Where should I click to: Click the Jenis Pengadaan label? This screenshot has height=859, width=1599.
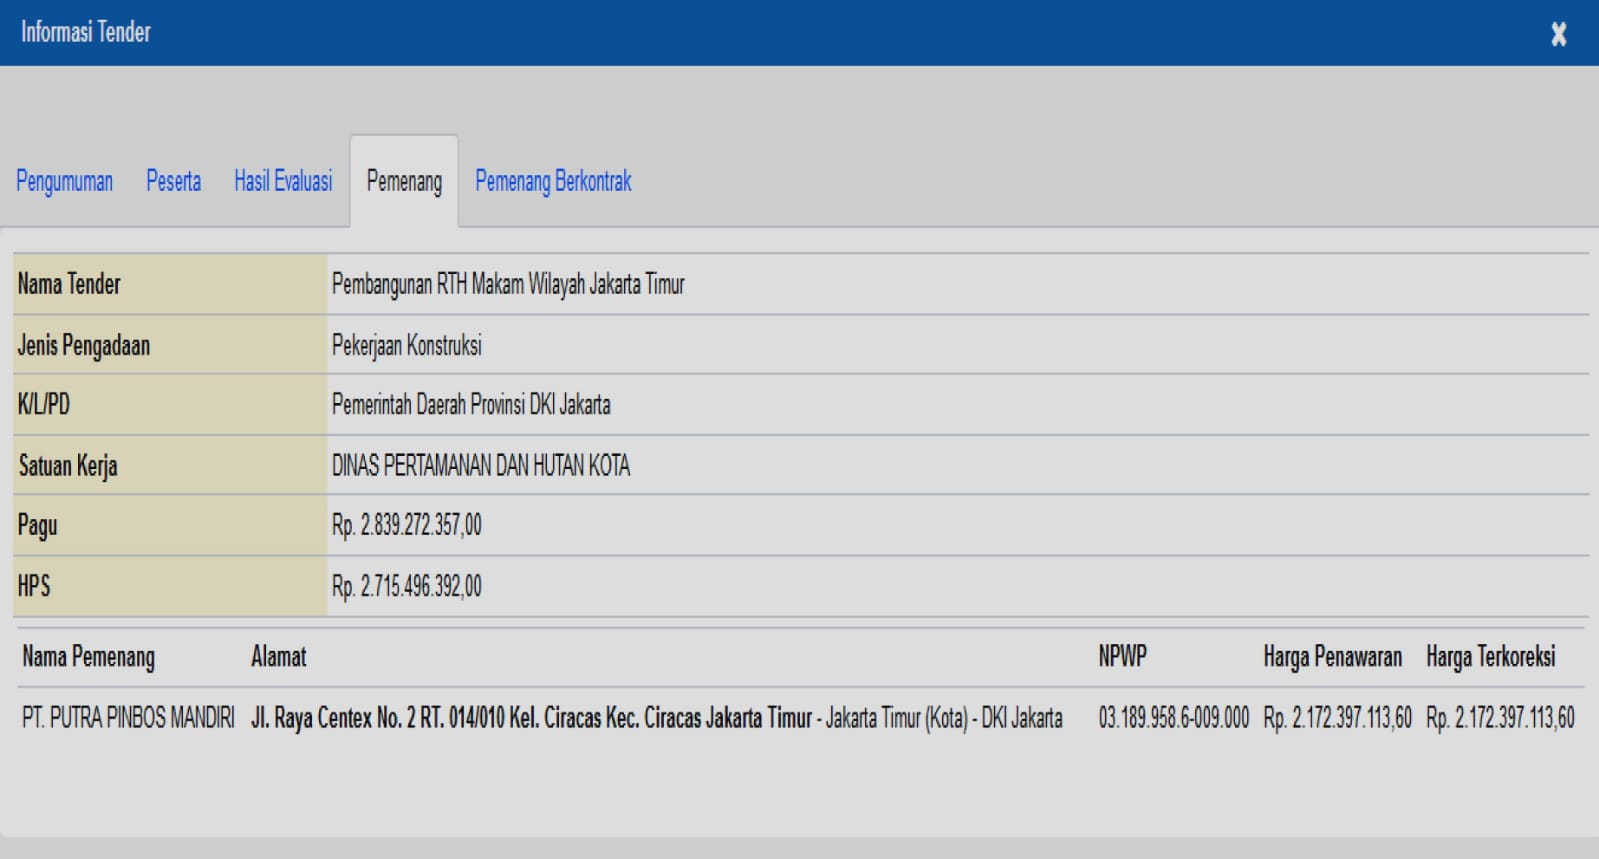pyautogui.click(x=84, y=345)
